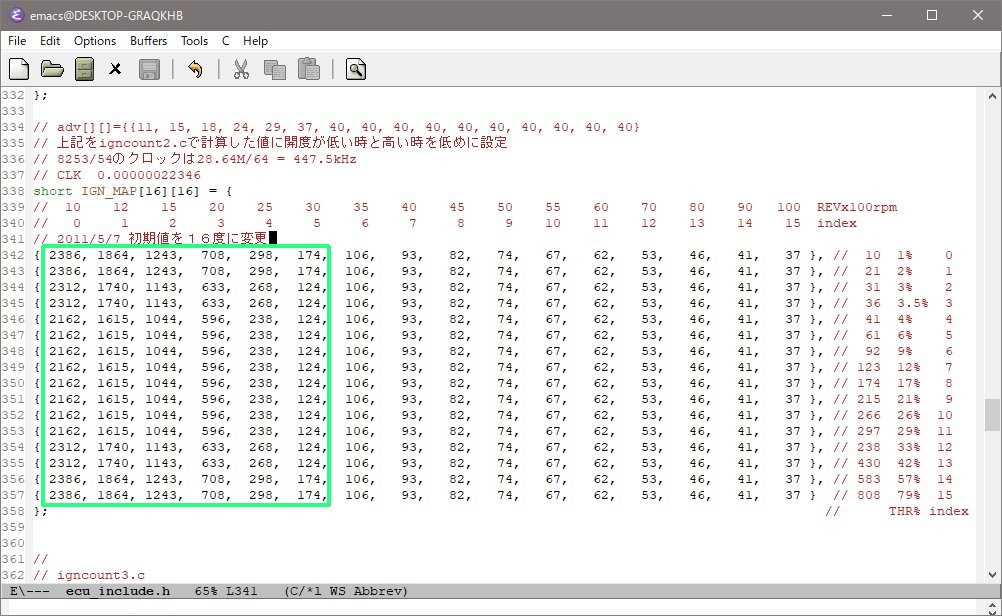This screenshot has height=616, width=1002.
Task: Click 'THR% index' comment on line 358
Action: pyautogui.click(x=929, y=511)
